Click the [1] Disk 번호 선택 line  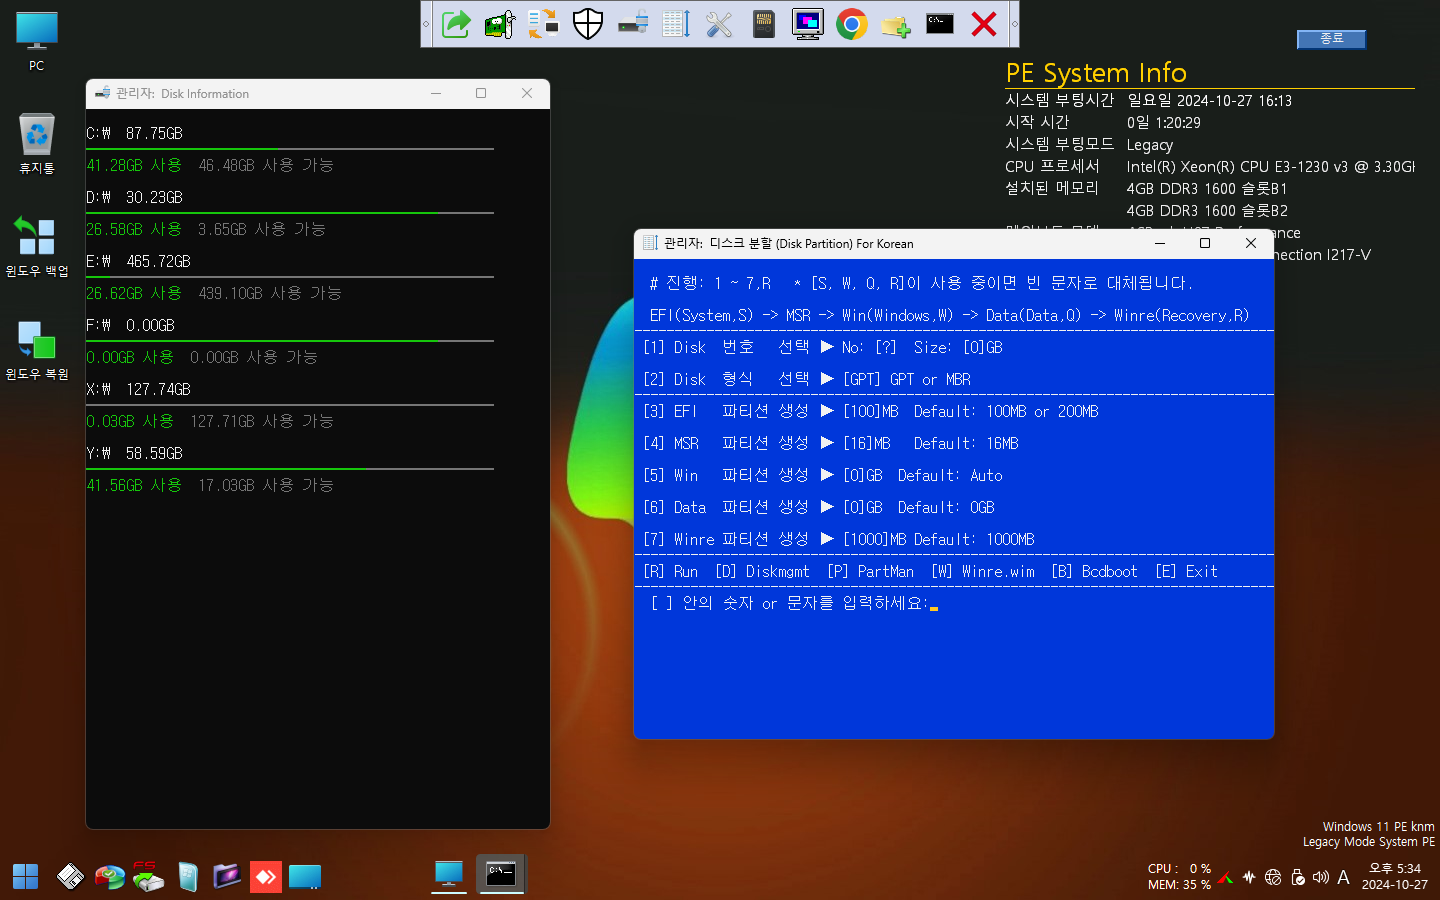click(823, 347)
